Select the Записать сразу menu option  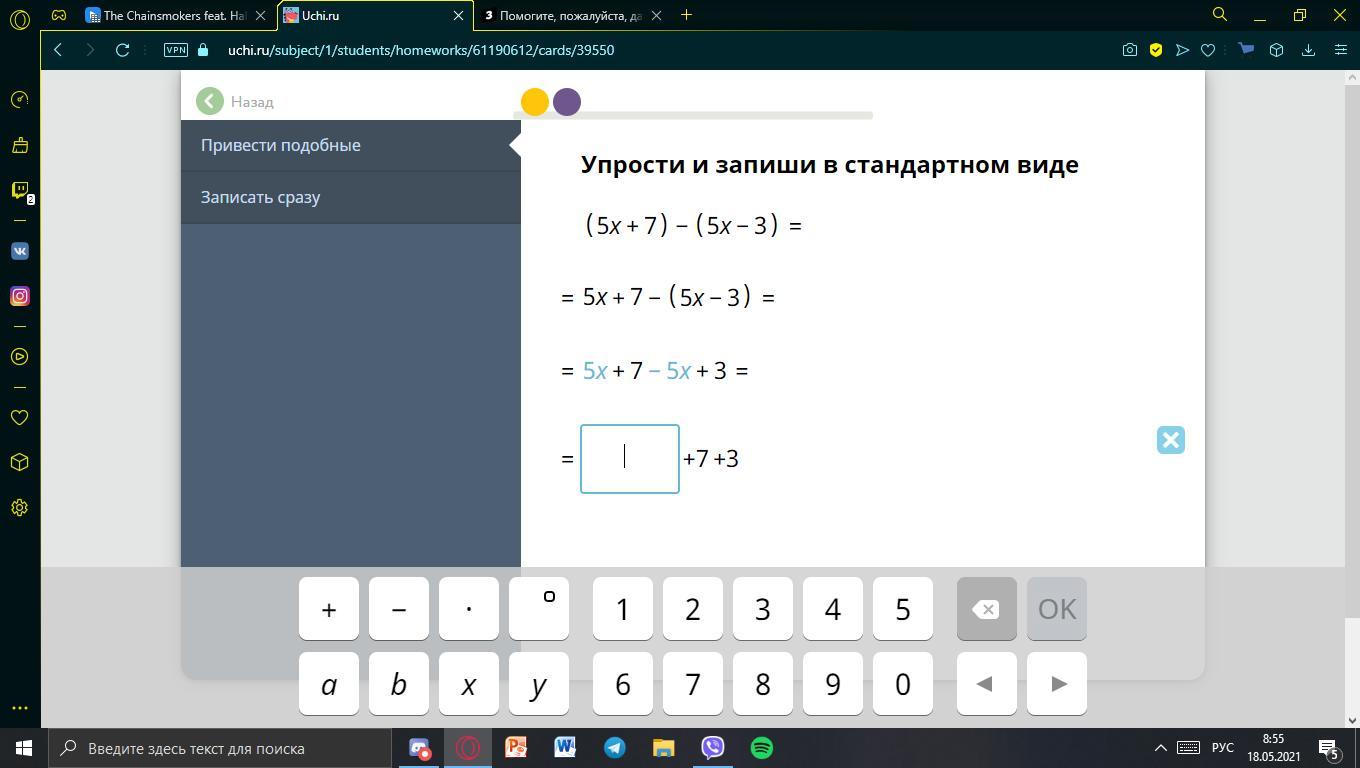tap(260, 197)
